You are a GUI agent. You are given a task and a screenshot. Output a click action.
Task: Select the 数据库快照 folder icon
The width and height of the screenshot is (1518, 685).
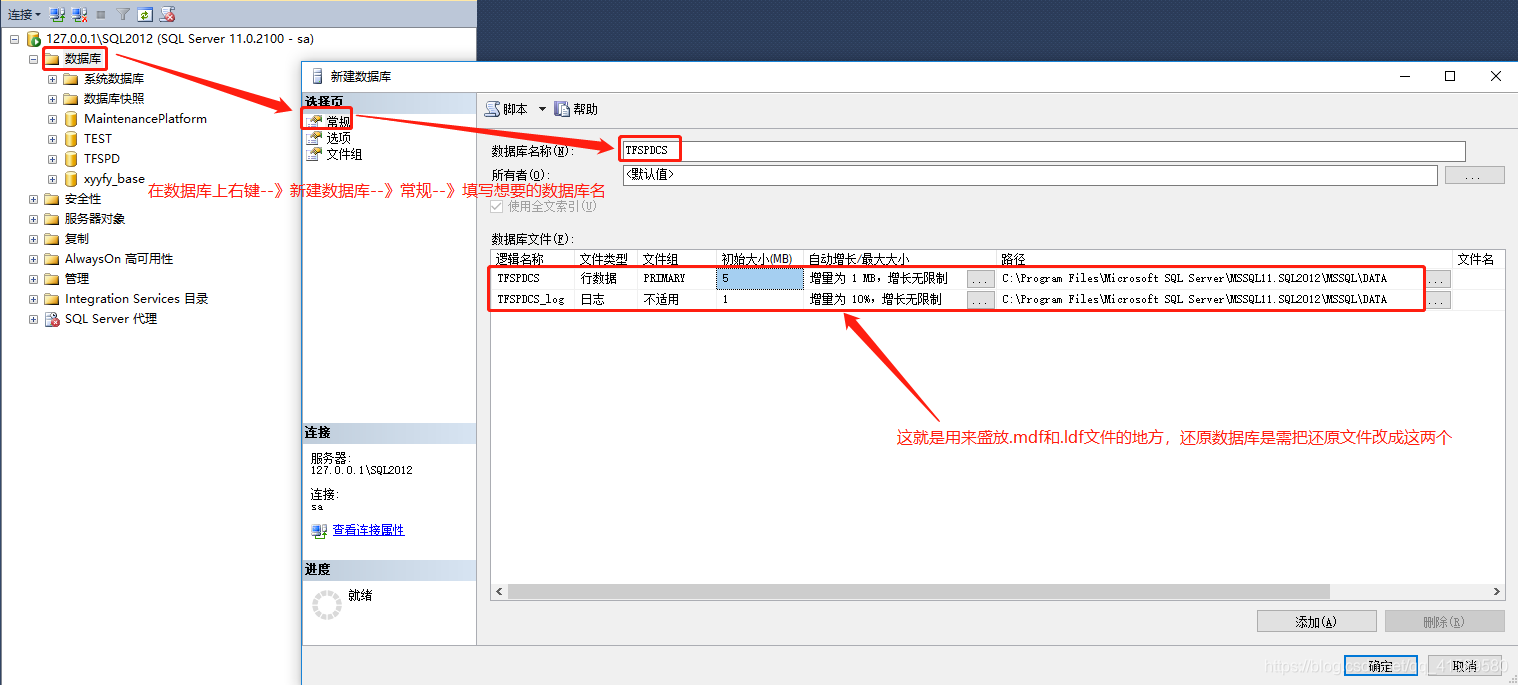point(70,99)
